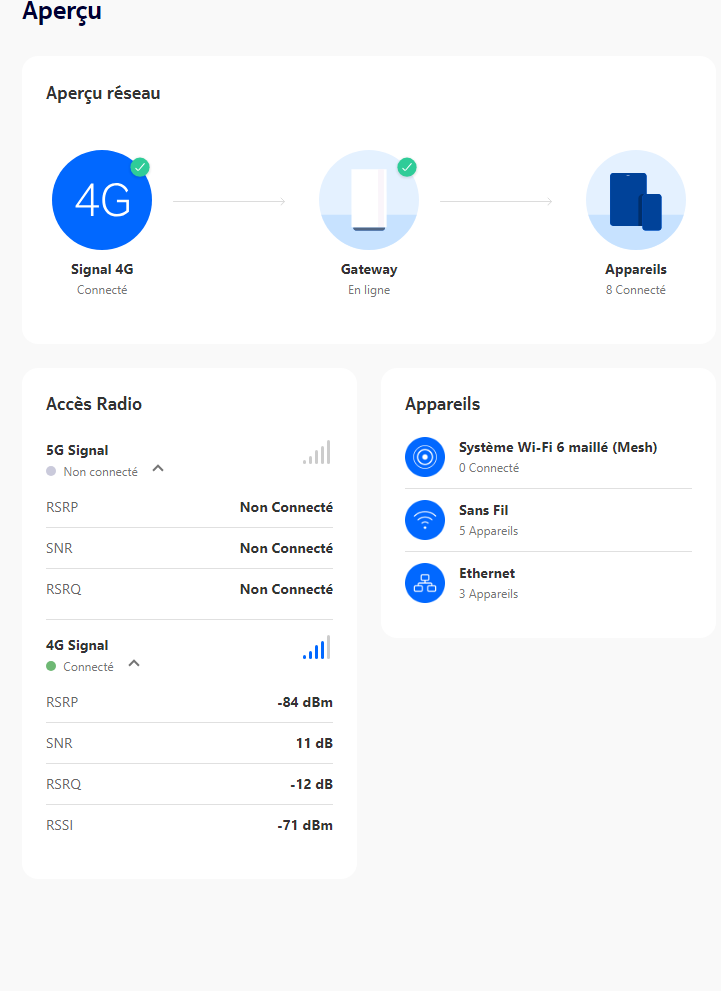721x991 pixels.
Task: Select the Signal 4G label
Action: tap(102, 269)
